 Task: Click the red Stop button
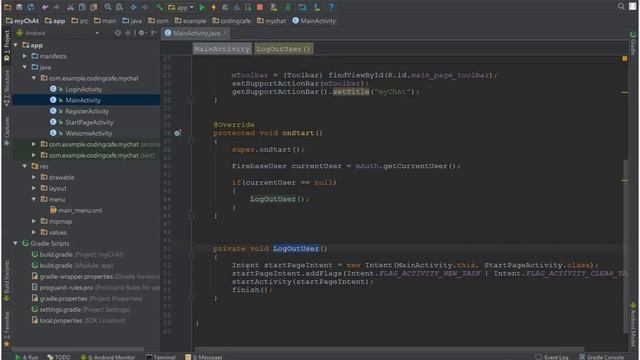(x=260, y=7)
